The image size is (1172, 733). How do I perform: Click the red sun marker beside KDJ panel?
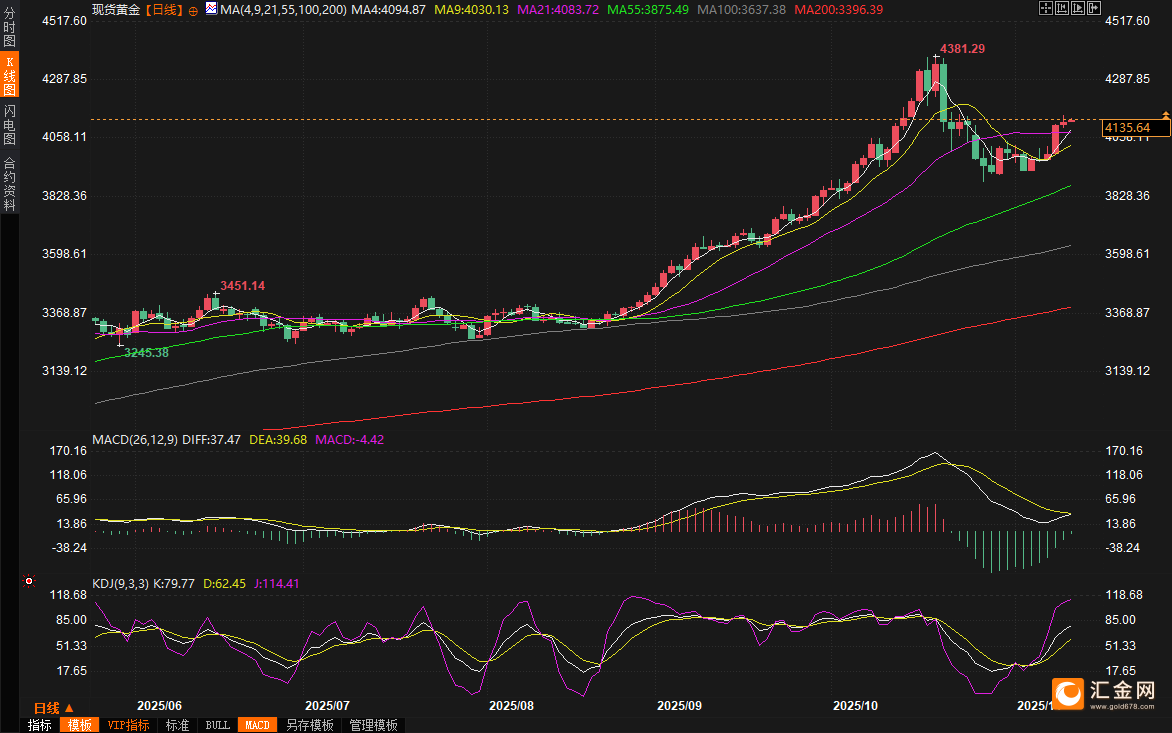click(29, 580)
